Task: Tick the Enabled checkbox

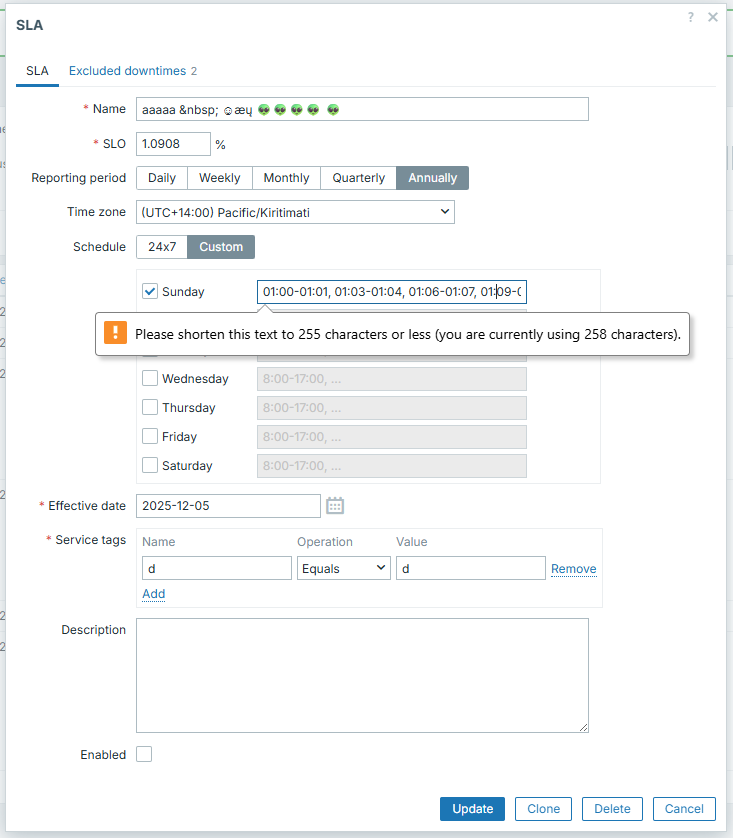Action: coord(144,755)
